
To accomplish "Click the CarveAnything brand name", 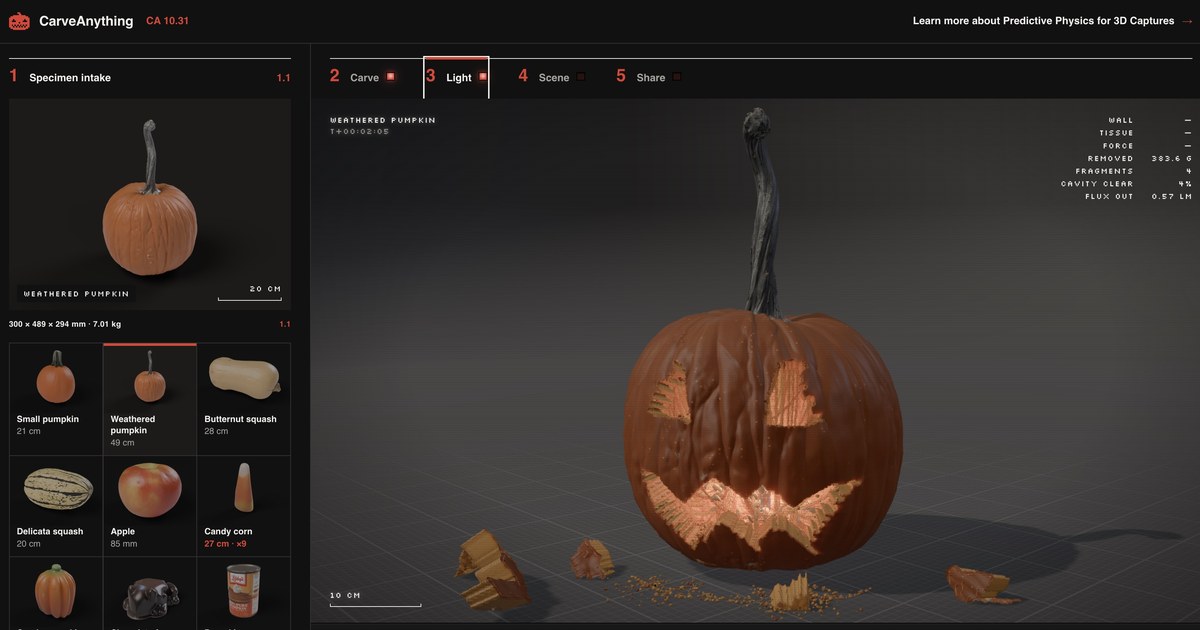I will pyautogui.click(x=86, y=21).
